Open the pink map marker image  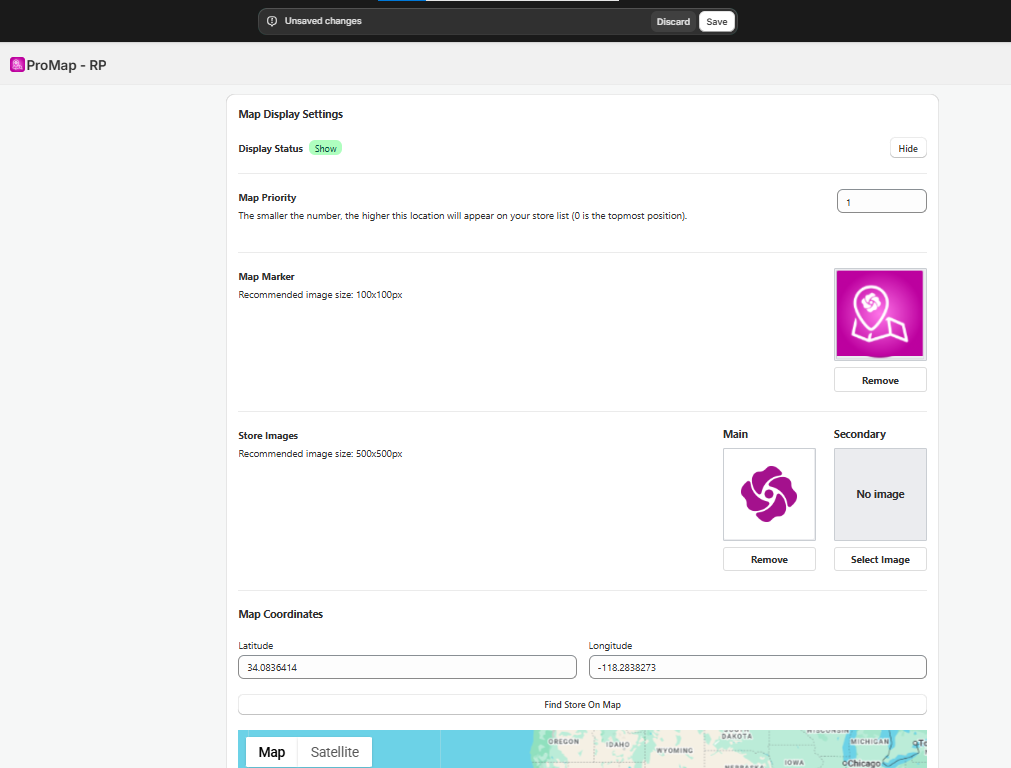[880, 314]
